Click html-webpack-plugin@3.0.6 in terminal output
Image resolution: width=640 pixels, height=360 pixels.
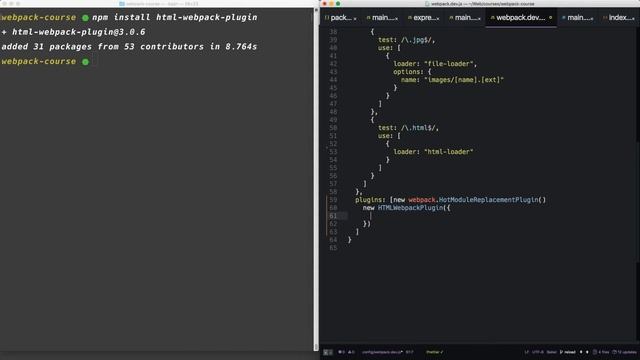click(x=78, y=32)
